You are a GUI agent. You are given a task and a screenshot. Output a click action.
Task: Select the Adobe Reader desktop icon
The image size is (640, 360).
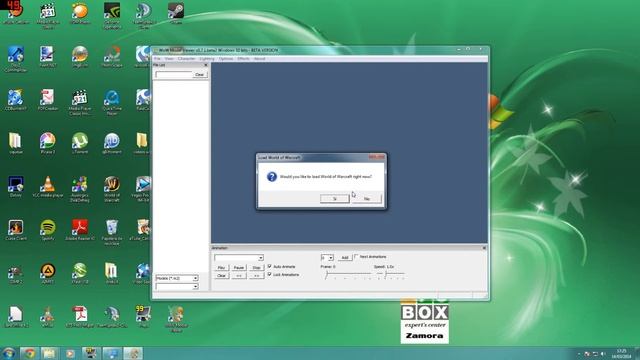(80, 230)
